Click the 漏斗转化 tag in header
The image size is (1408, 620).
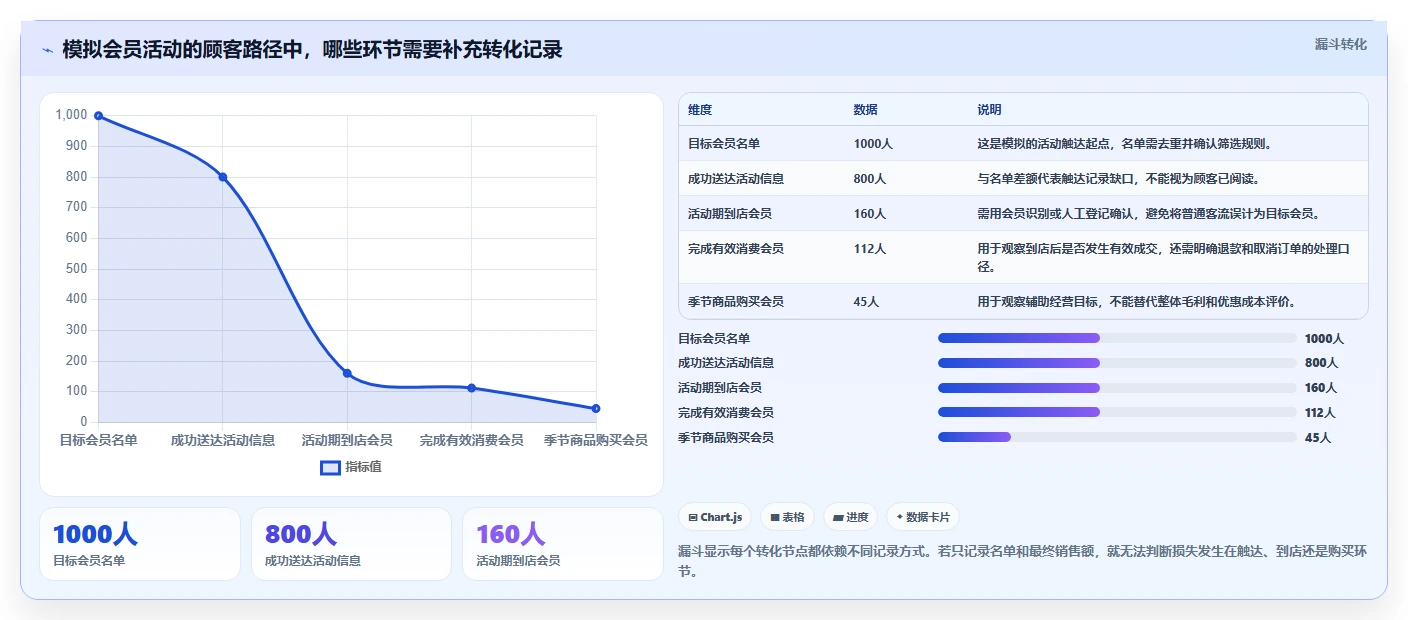coord(1340,44)
